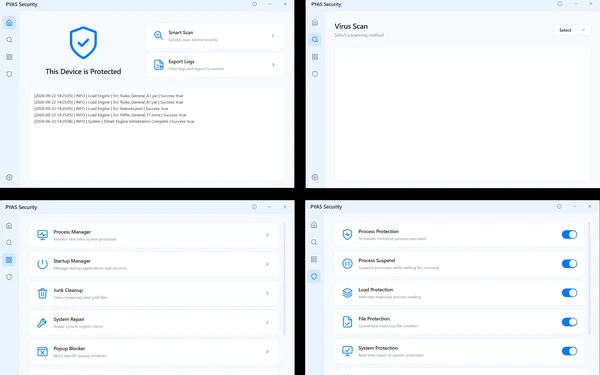This screenshot has width=600, height=375.
Task: Click the Popup Blocker label
Action: click(69, 348)
